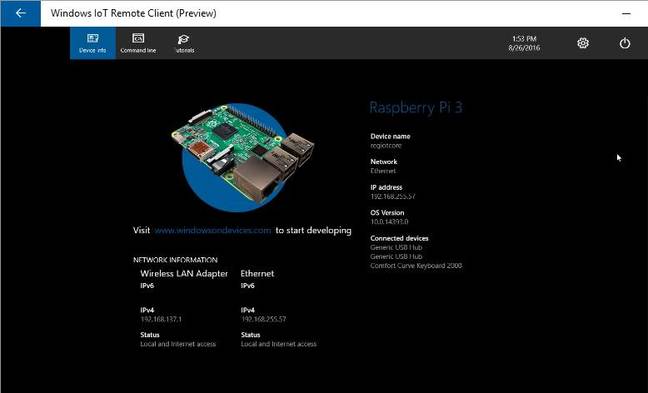Minimize the Remote Client window

click(x=626, y=13)
